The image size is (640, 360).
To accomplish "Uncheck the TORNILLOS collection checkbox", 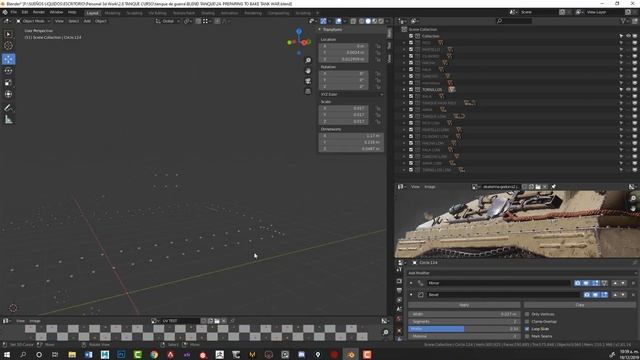I will click(x=411, y=89).
